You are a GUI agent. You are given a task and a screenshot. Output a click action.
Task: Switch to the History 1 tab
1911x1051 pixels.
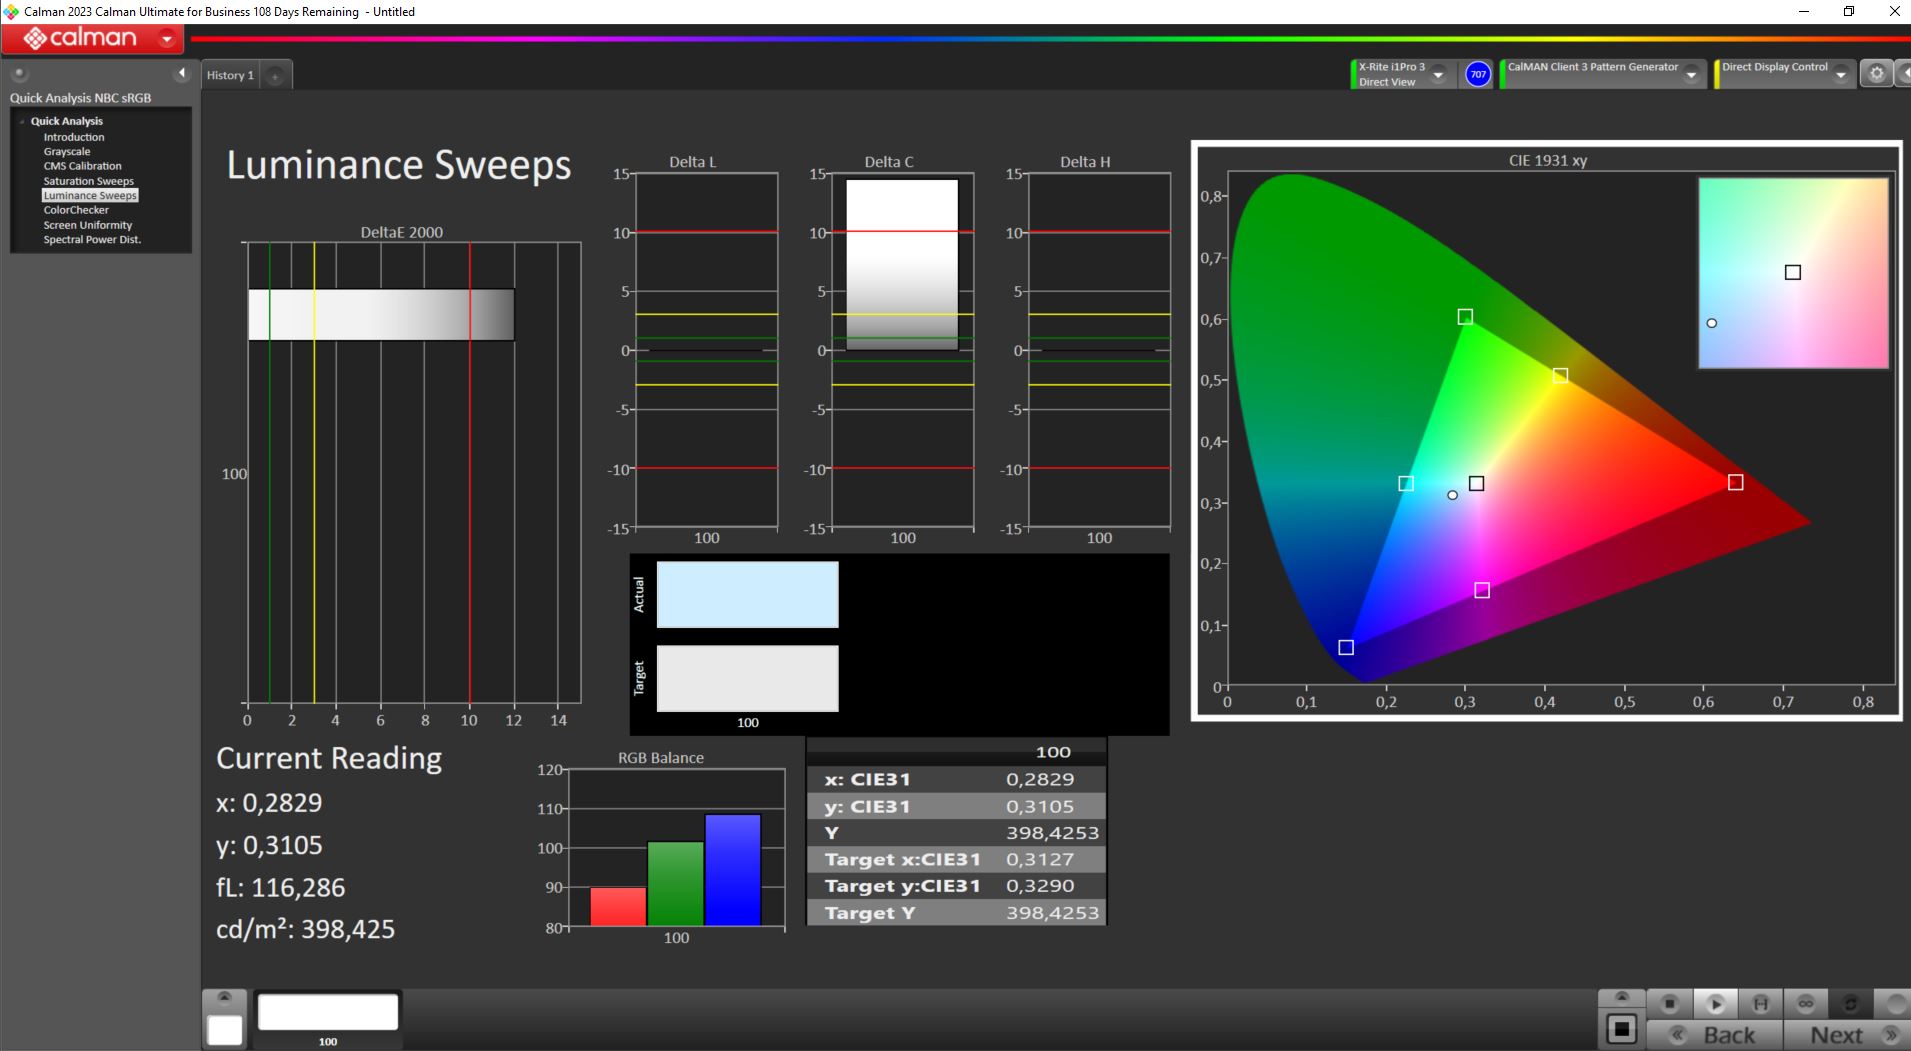(230, 76)
